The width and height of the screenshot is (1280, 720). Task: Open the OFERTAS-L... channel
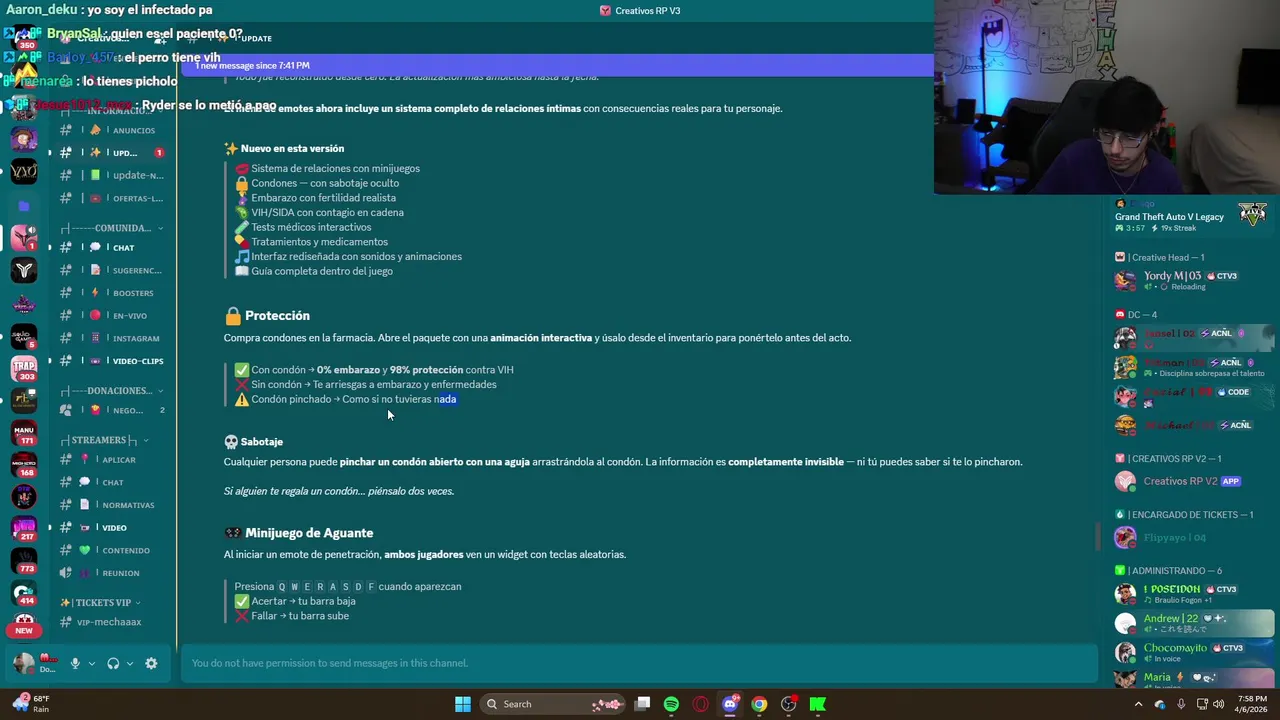click(112, 198)
